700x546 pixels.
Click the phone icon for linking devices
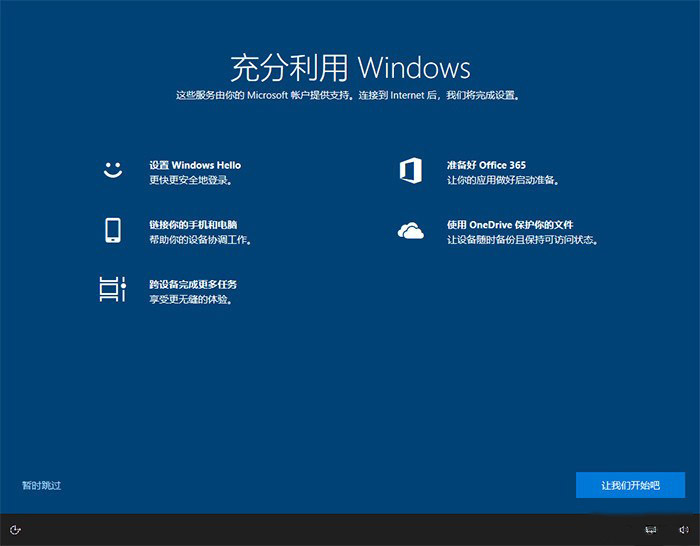pos(112,230)
